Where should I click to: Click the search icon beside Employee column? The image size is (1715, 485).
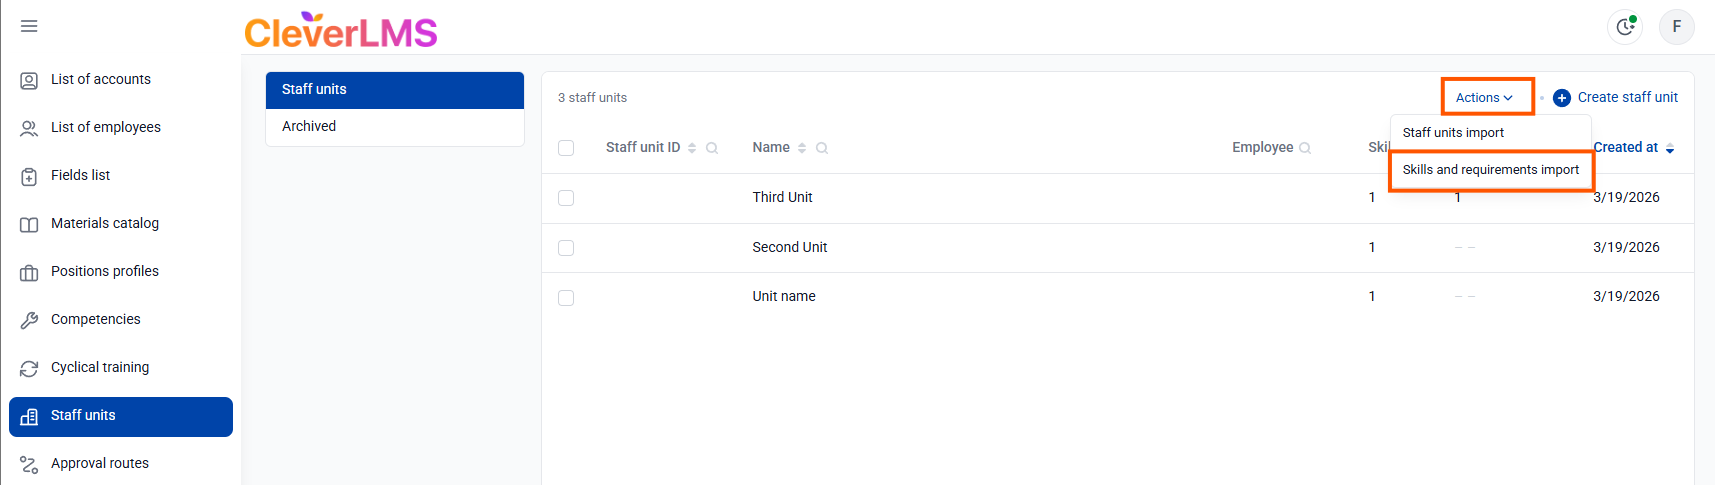[x=1305, y=148]
